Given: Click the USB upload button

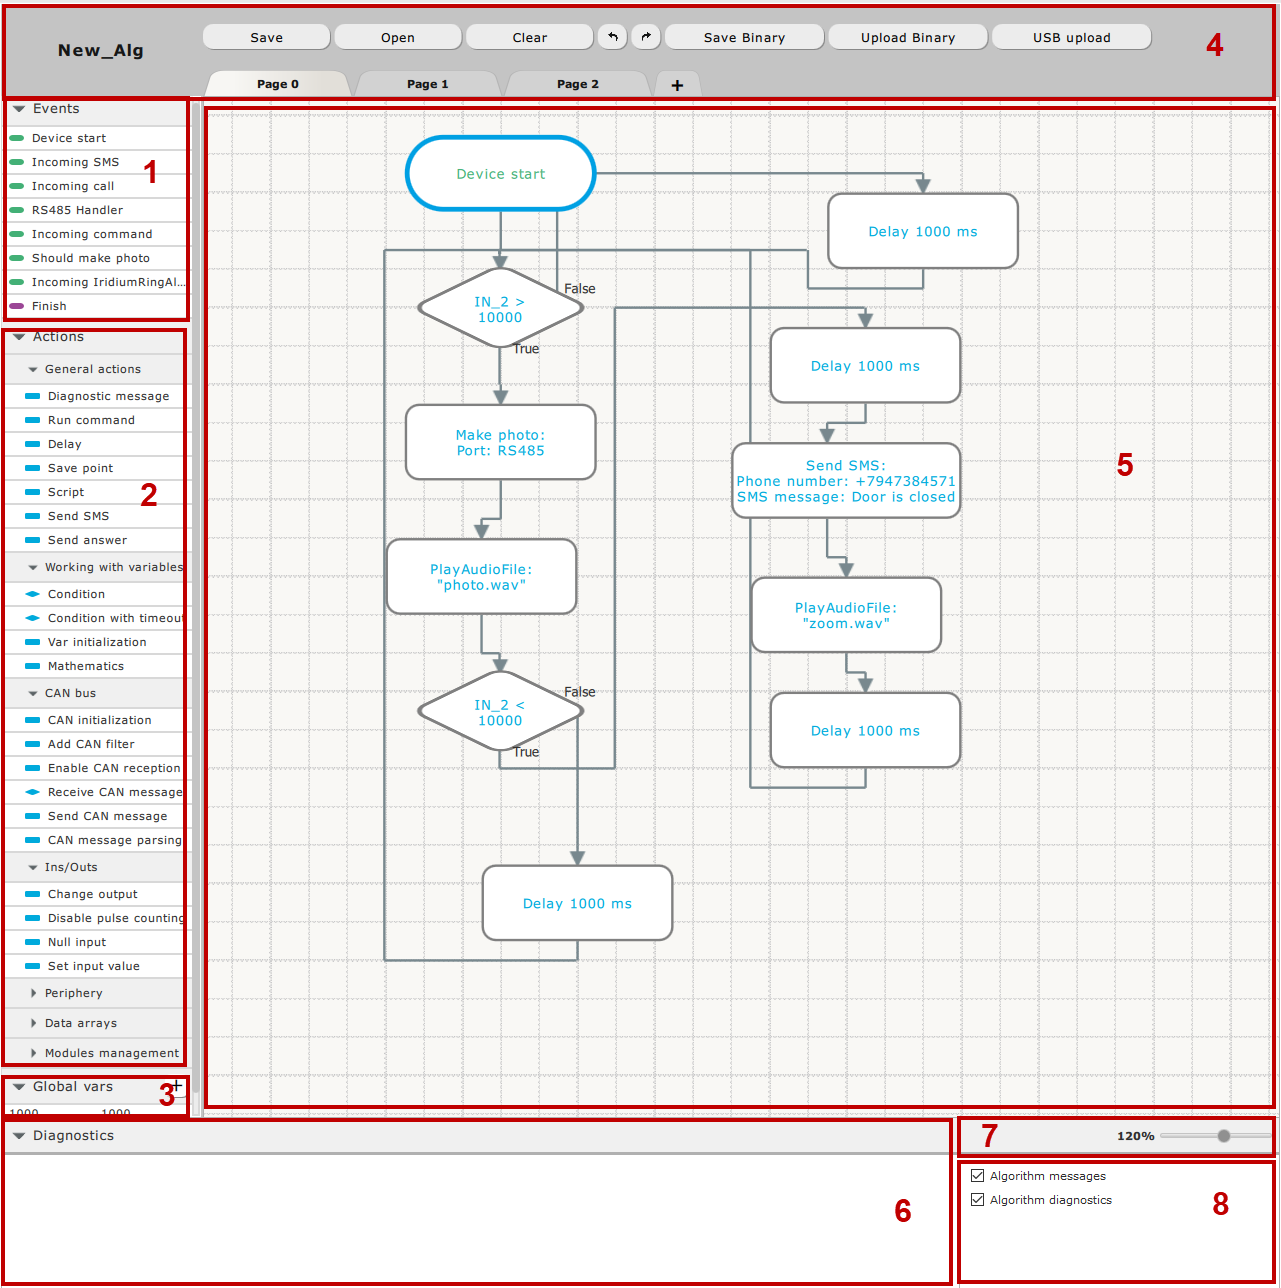Looking at the screenshot, I should point(1071,37).
